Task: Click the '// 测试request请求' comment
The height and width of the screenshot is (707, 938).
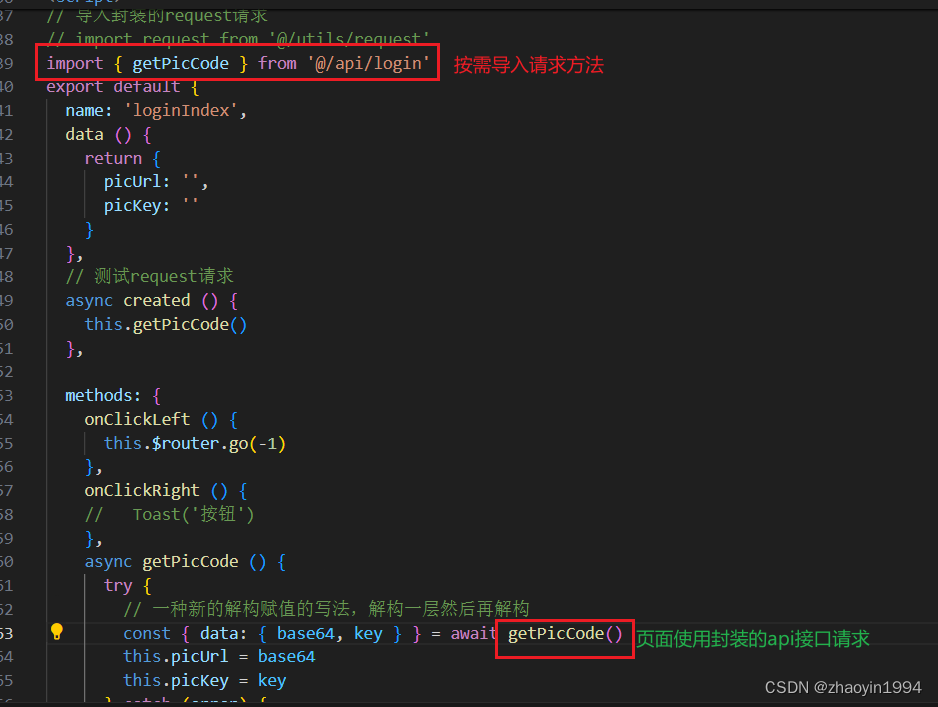Action: pos(150,276)
